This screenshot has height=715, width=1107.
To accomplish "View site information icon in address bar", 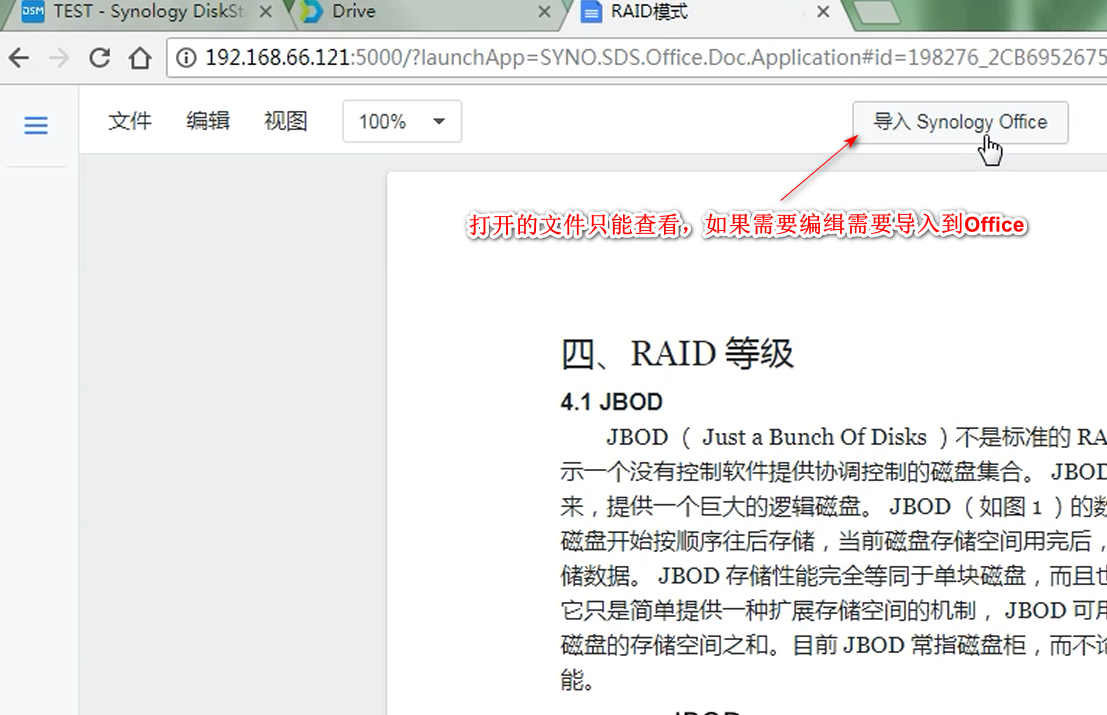I will pyautogui.click(x=187, y=57).
